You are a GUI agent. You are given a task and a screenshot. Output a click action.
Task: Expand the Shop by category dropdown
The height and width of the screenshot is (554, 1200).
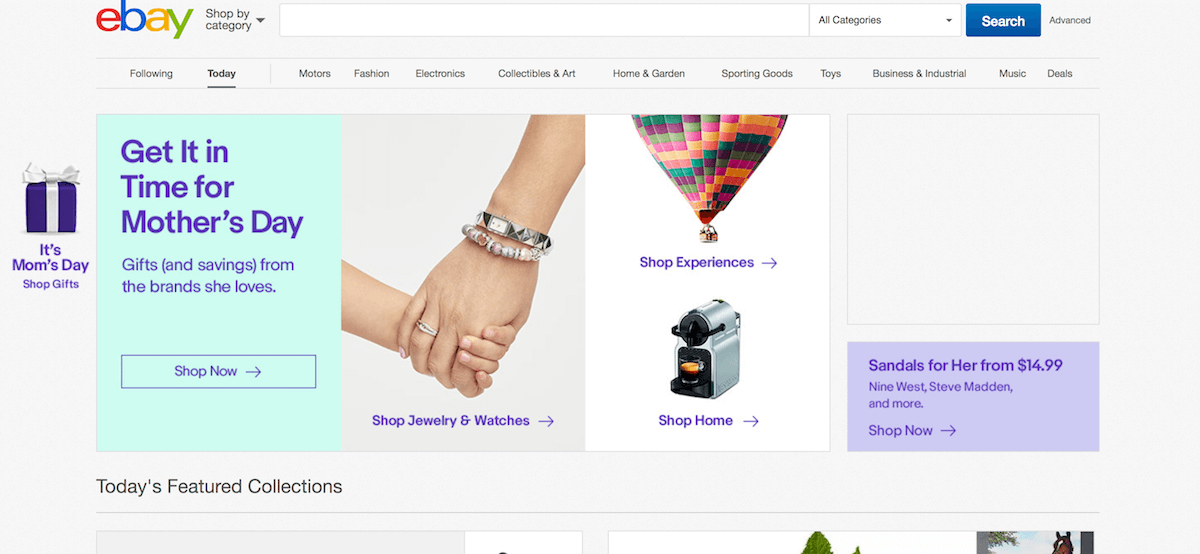(x=235, y=20)
